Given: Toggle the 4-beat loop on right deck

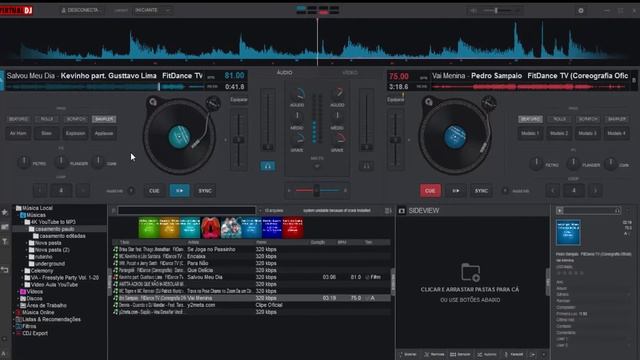Looking at the screenshot, I should pyautogui.click(x=573, y=191).
